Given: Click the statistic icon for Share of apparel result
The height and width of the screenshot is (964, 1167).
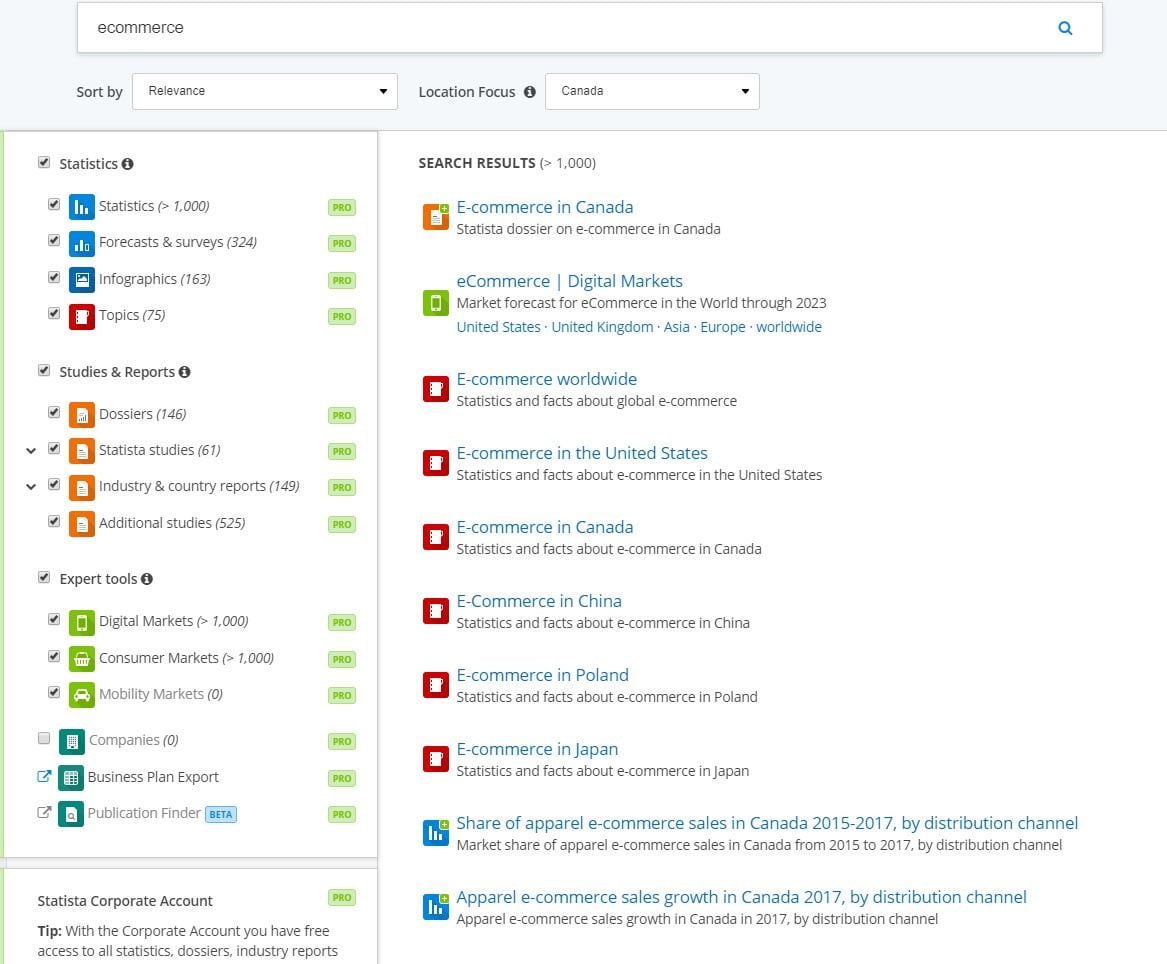Looking at the screenshot, I should pyautogui.click(x=436, y=832).
